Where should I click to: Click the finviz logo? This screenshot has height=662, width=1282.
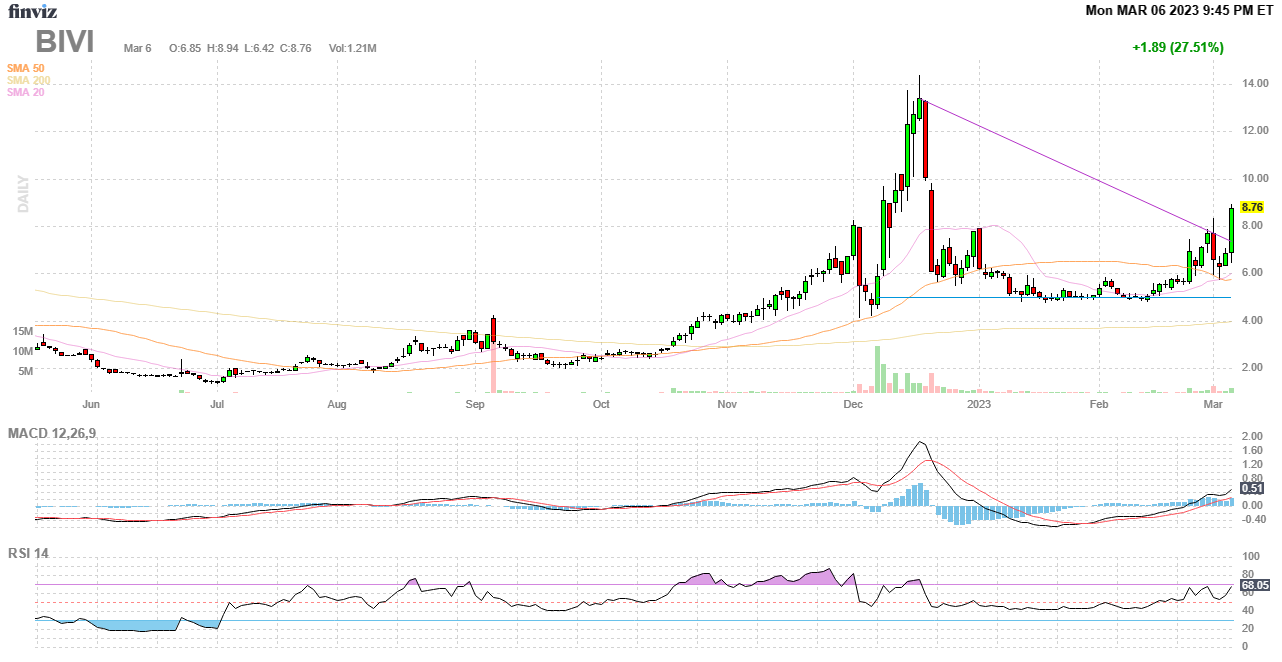[x=32, y=12]
